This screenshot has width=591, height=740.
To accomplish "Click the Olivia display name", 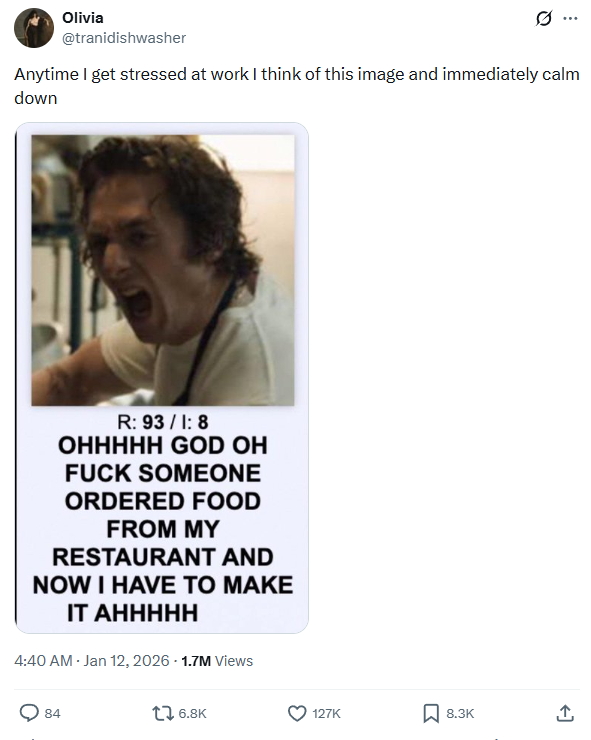I will coord(83,18).
